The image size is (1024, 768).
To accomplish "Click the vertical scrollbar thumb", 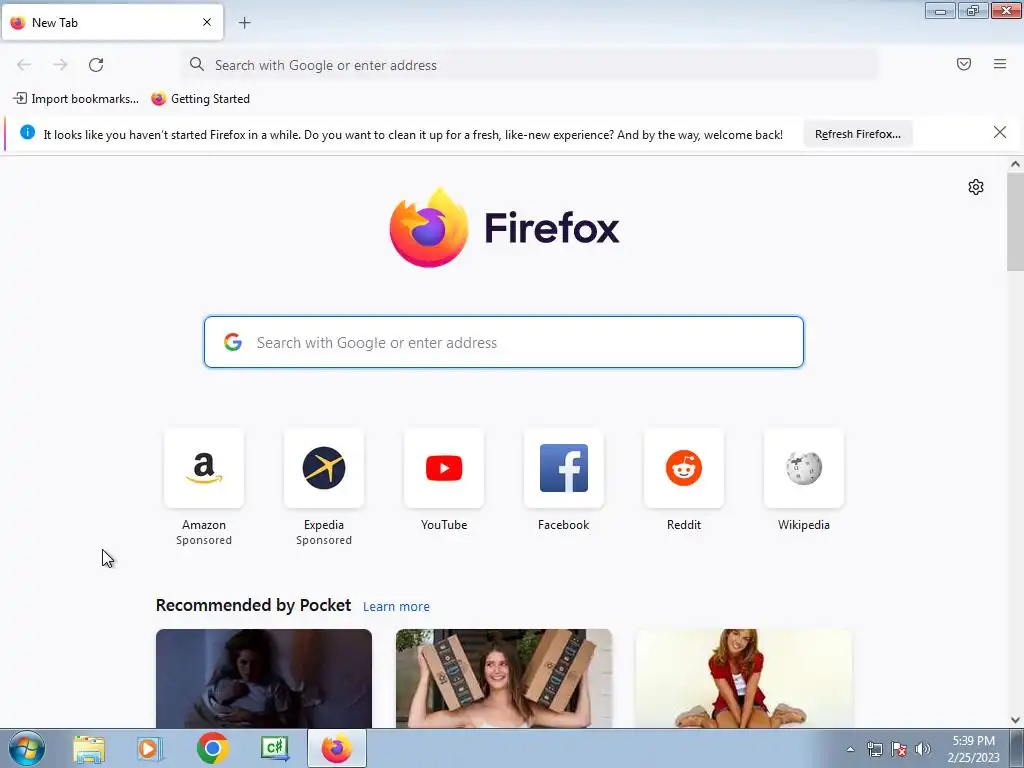I will click(1015, 221).
